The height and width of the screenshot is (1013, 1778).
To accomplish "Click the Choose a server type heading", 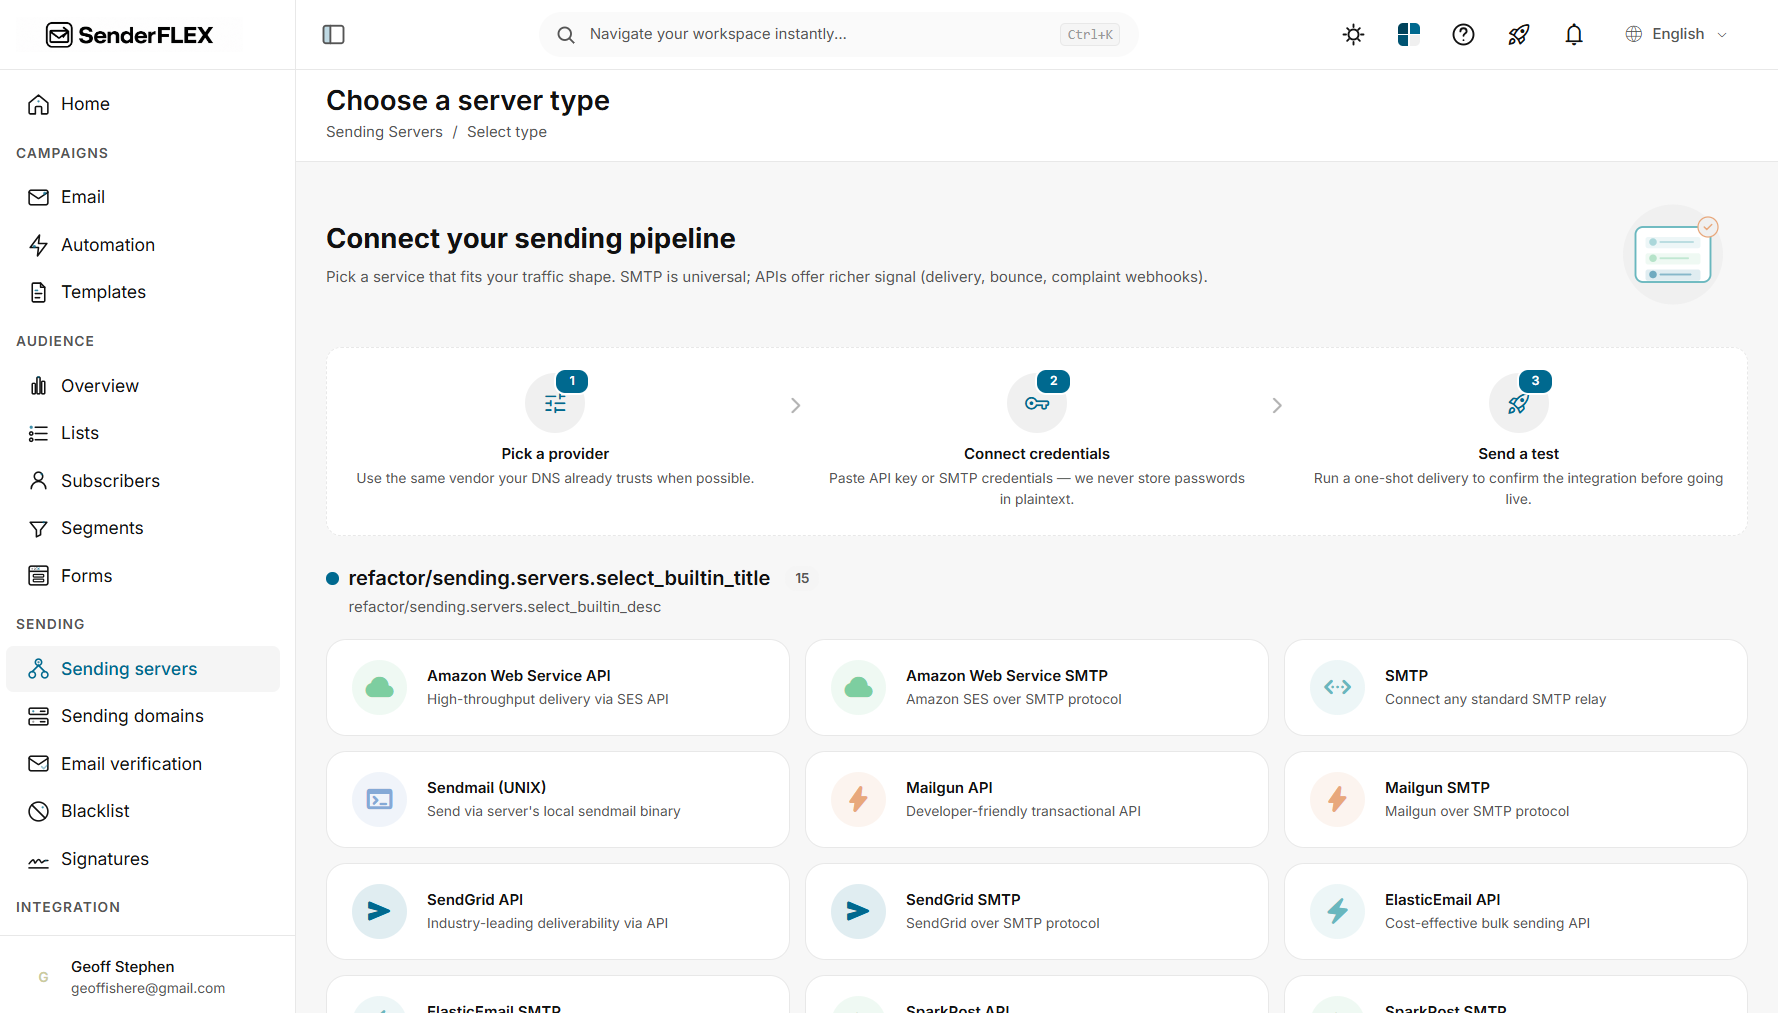I will [468, 101].
